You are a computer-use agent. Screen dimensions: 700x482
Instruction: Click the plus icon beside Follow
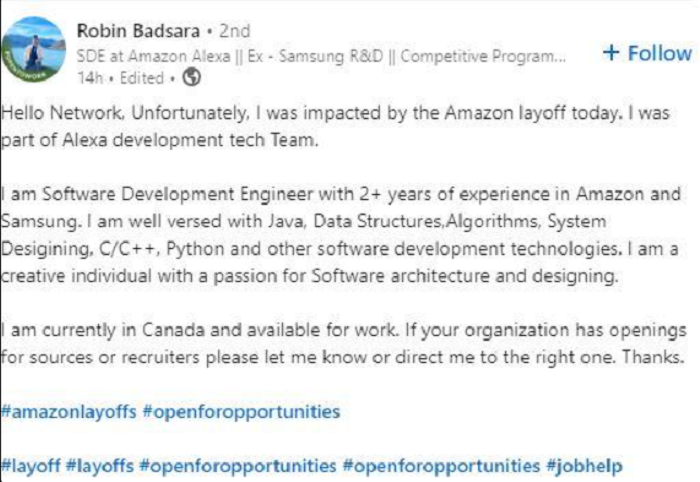pos(611,52)
